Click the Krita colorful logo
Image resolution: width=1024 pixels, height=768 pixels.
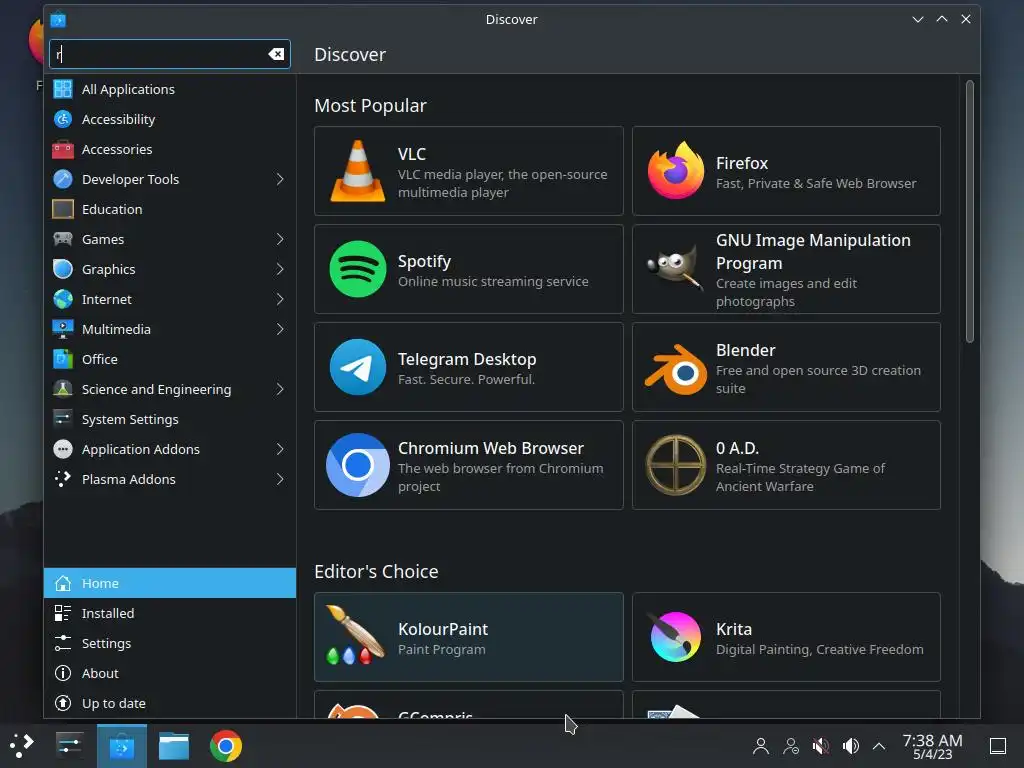pyautogui.click(x=675, y=637)
